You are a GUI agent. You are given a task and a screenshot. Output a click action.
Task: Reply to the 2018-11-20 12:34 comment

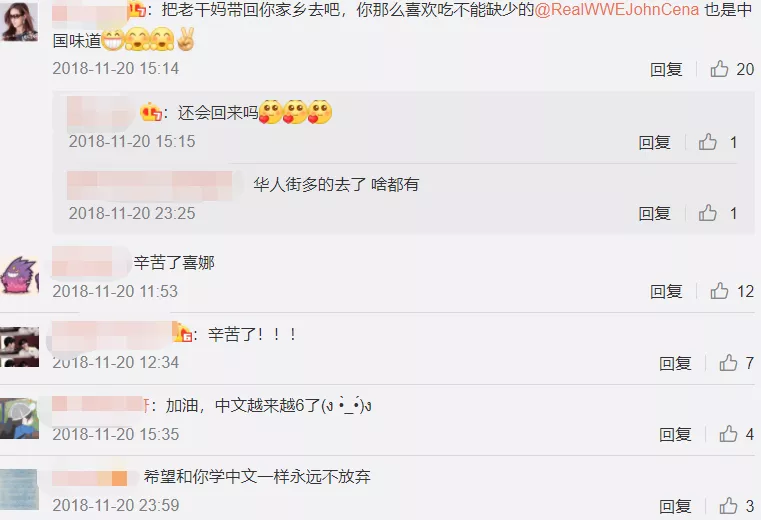click(675, 363)
